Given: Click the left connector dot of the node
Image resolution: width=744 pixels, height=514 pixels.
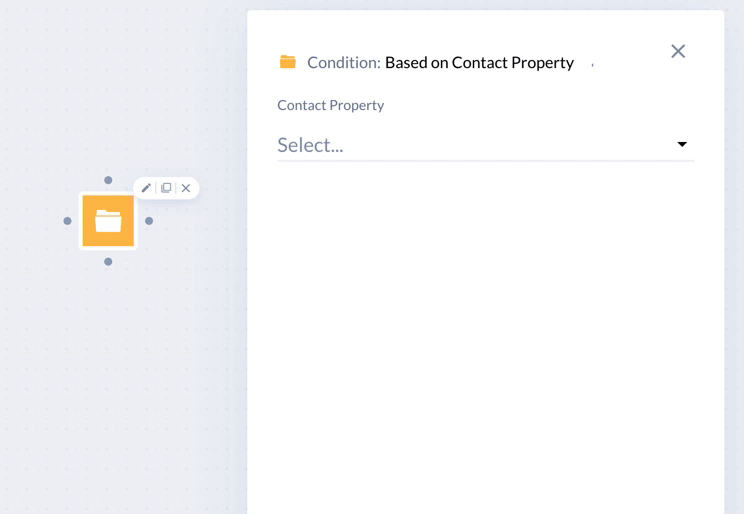Looking at the screenshot, I should (x=67, y=221).
